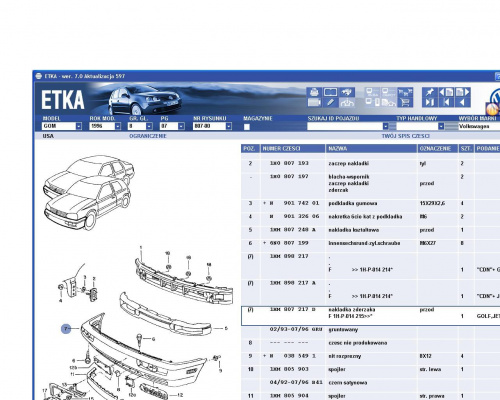Expand the NR RYSUNKU dropdown
500x400 pixels.
228,126
